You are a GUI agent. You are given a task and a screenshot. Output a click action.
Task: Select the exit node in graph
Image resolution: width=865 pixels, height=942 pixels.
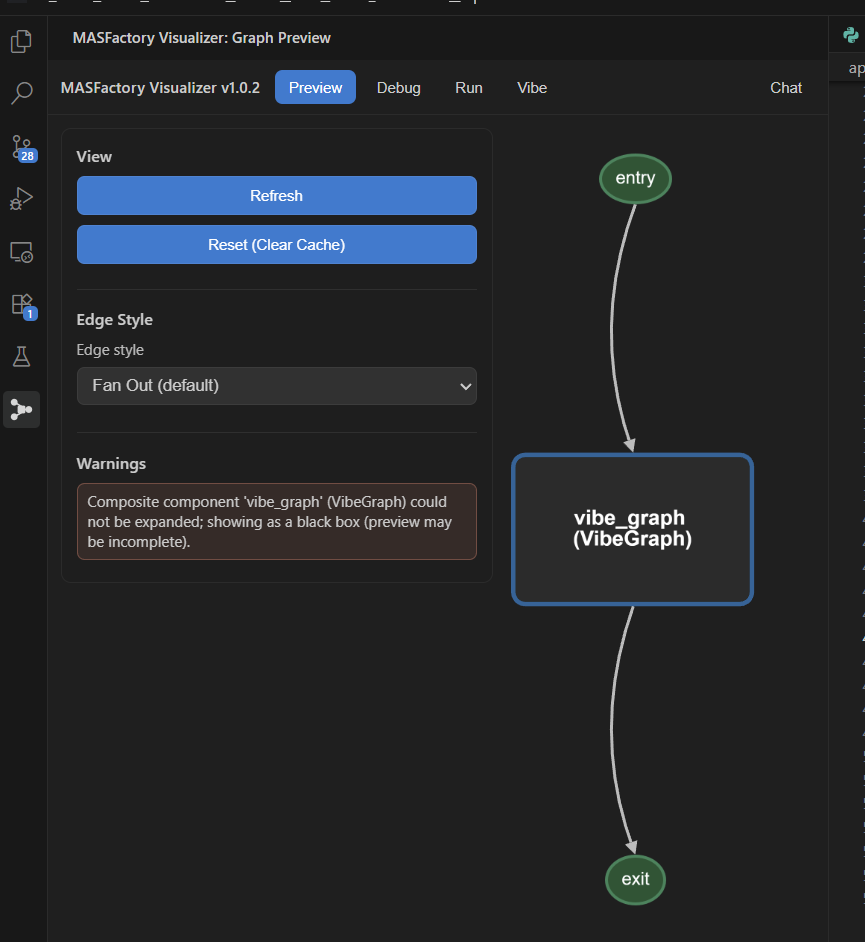(x=635, y=880)
